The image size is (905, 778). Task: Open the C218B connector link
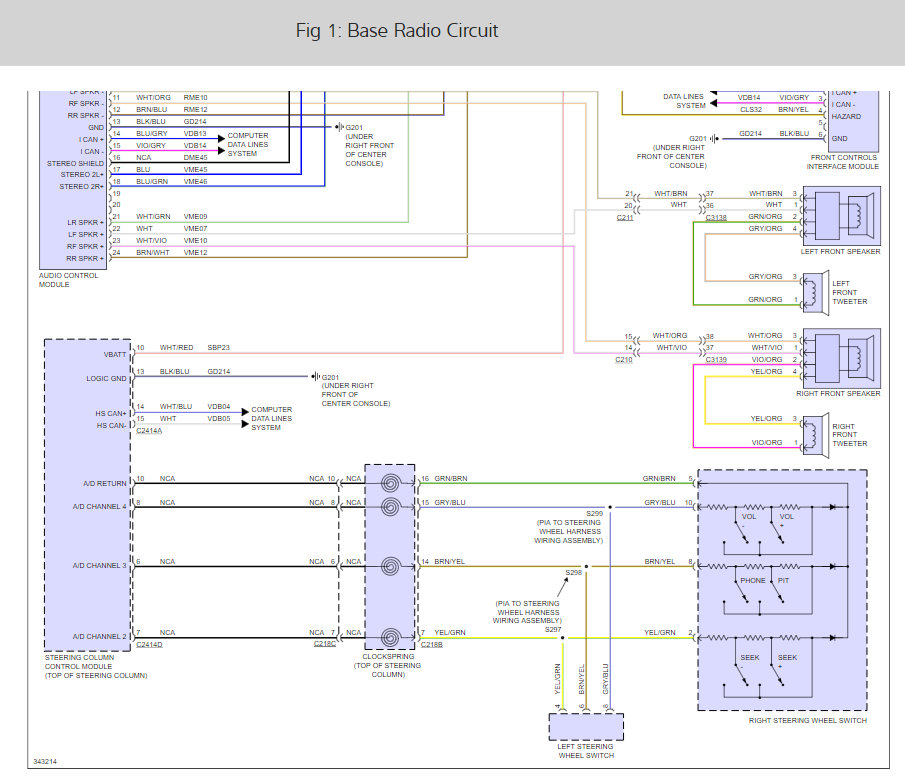[x=432, y=645]
